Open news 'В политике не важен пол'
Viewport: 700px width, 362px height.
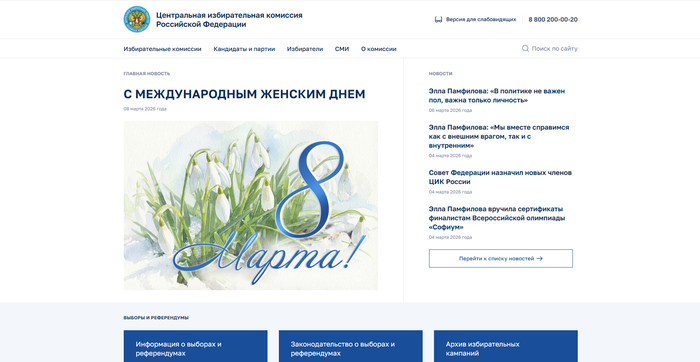coord(497,96)
